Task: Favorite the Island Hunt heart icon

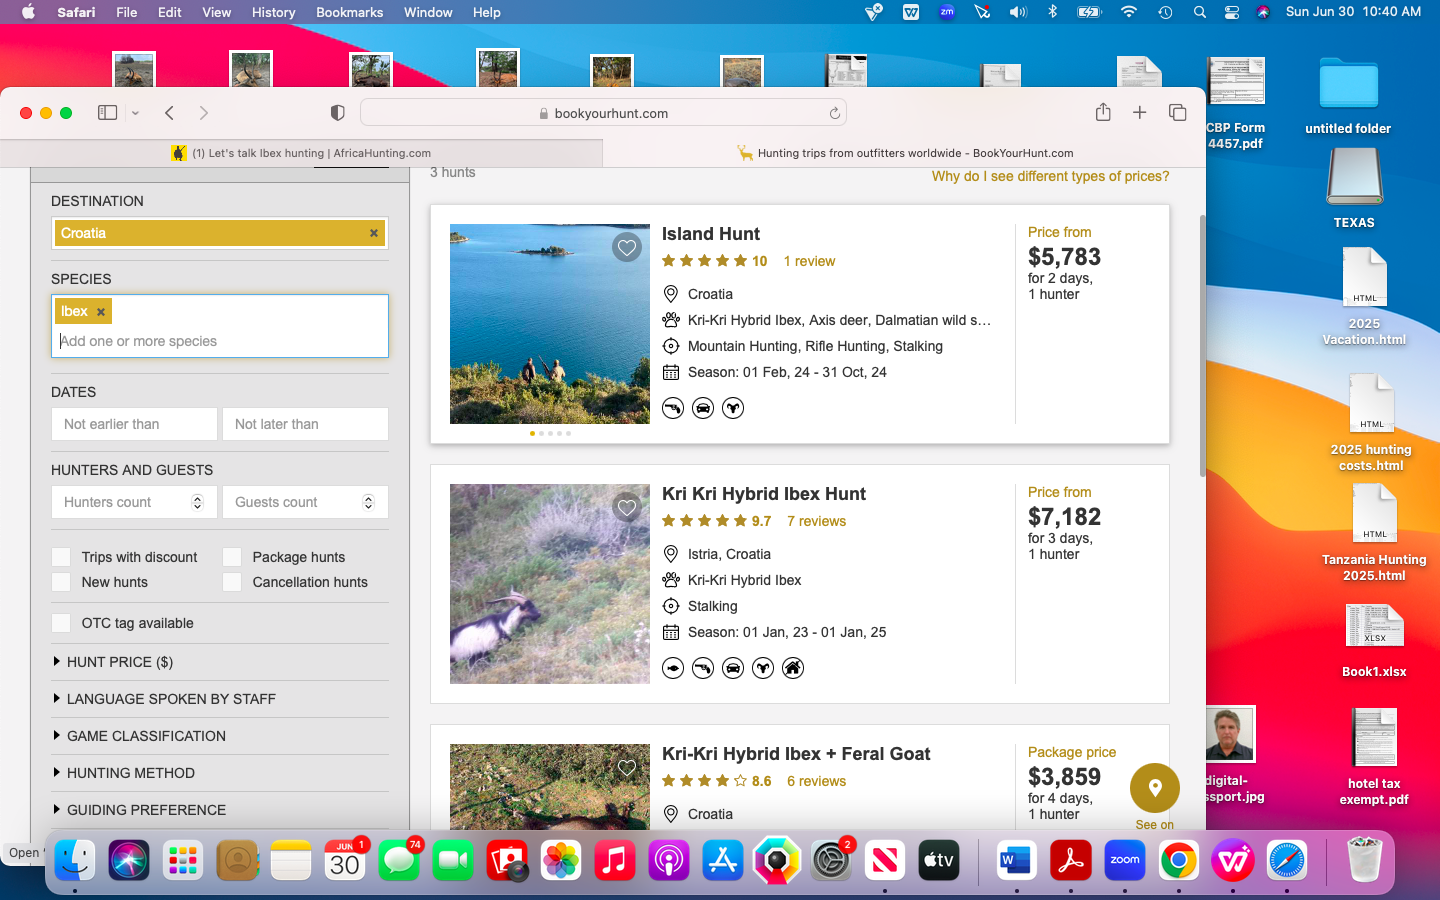Action: (627, 248)
